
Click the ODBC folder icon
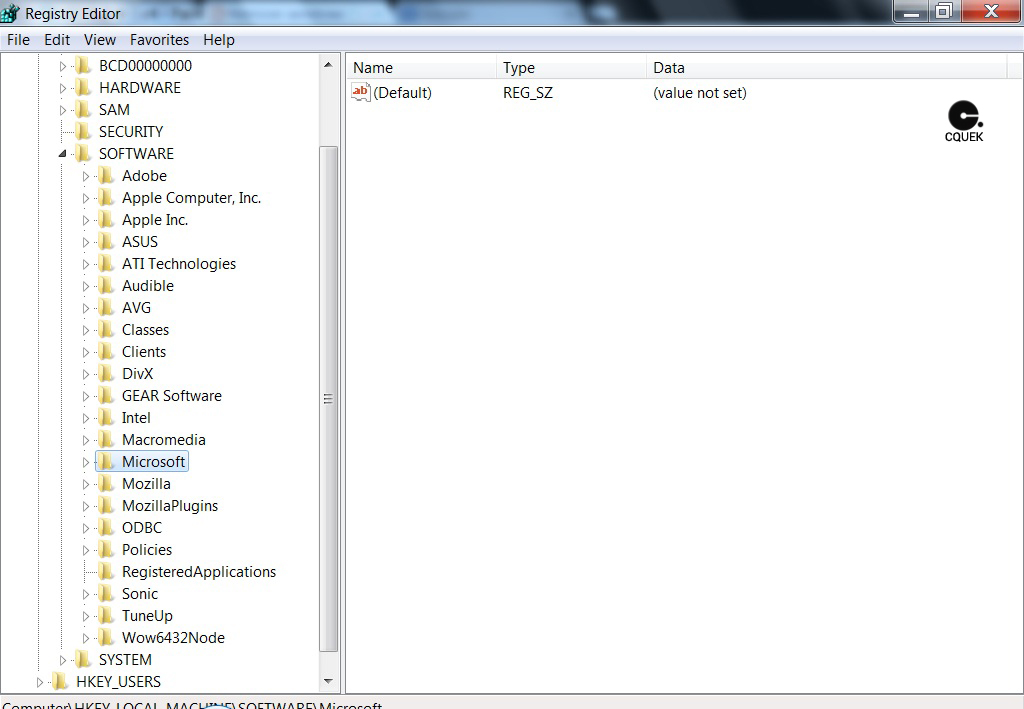pyautogui.click(x=106, y=528)
